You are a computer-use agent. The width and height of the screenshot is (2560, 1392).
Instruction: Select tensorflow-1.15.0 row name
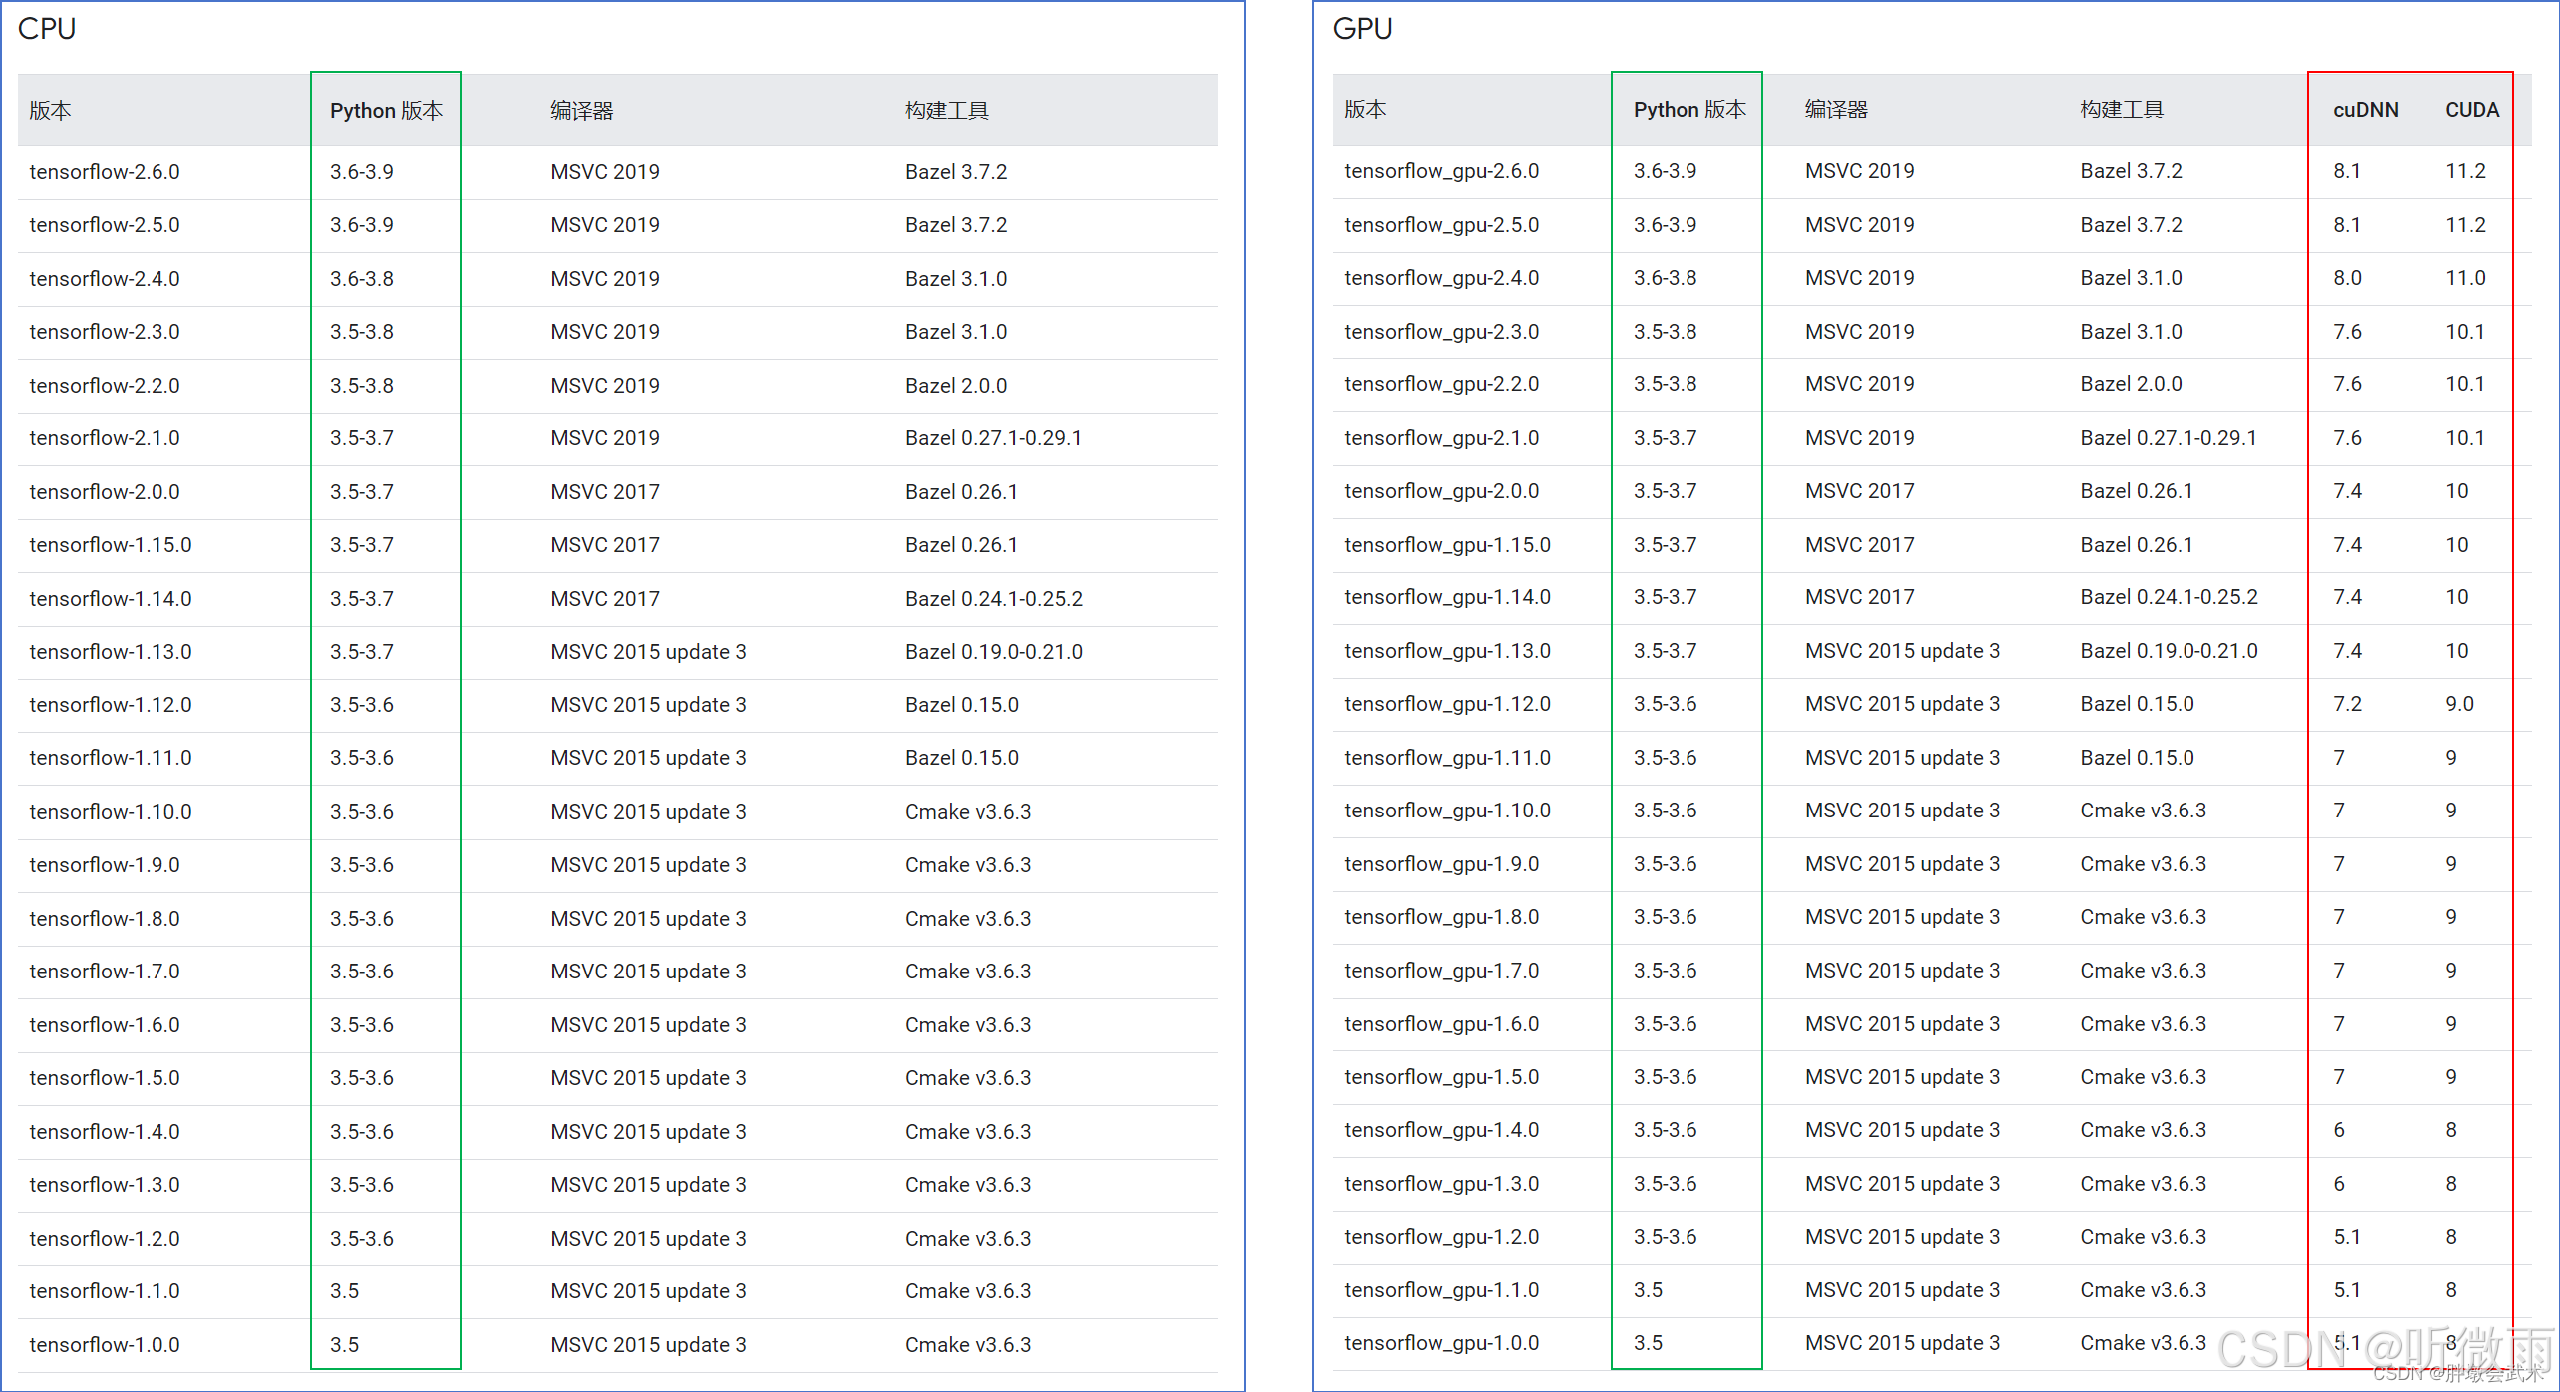coord(110,545)
